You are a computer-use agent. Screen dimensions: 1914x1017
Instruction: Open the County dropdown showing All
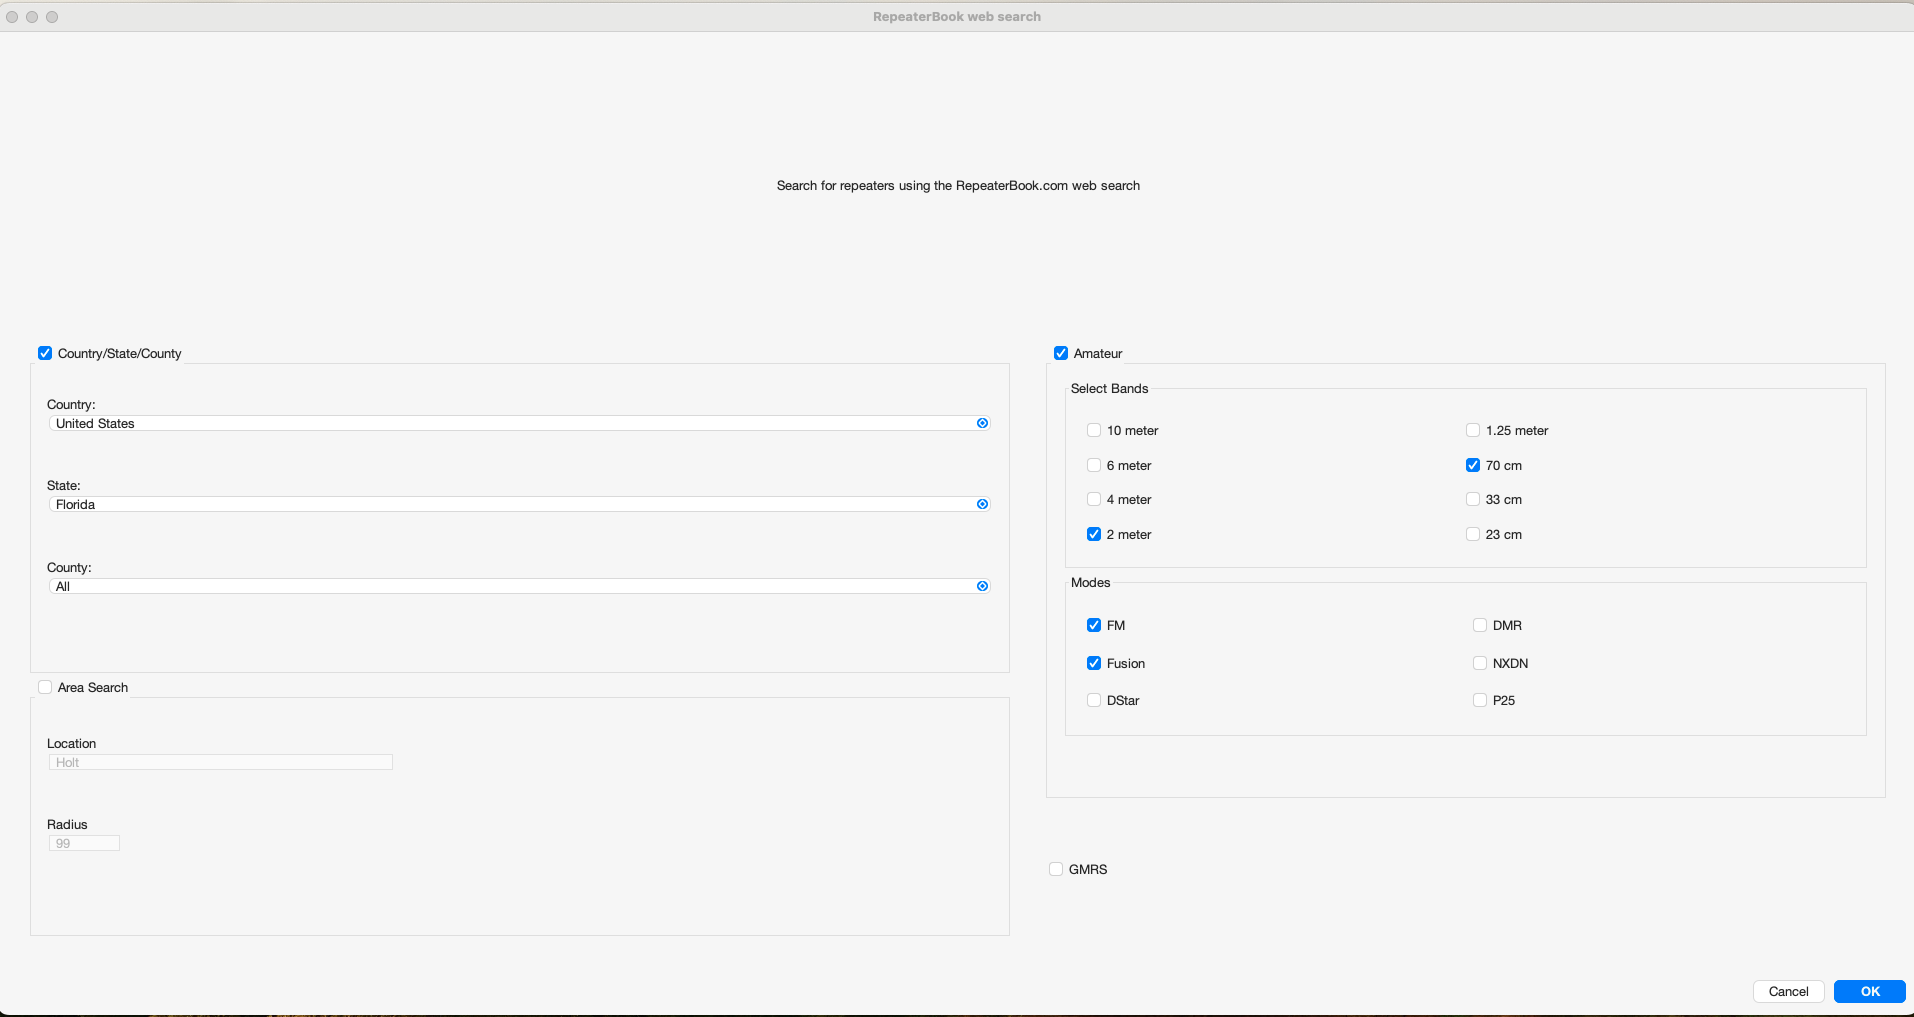[x=520, y=586]
